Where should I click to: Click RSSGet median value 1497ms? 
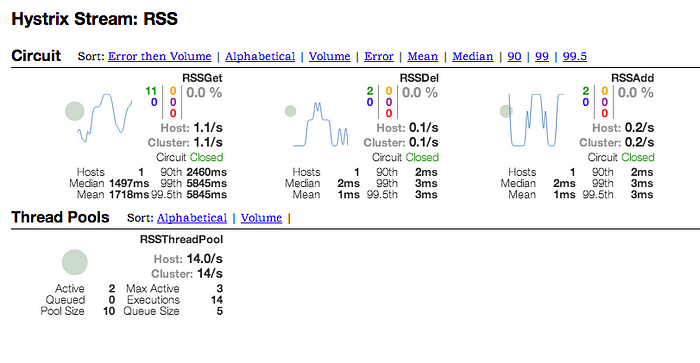click(129, 184)
